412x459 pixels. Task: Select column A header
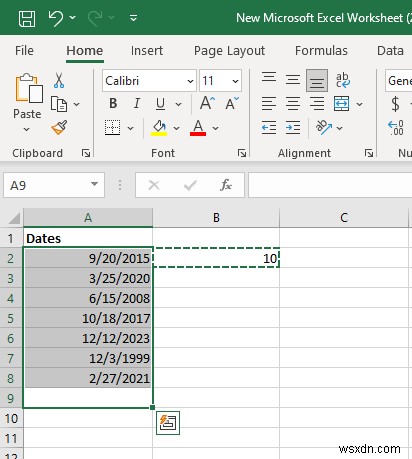88,218
